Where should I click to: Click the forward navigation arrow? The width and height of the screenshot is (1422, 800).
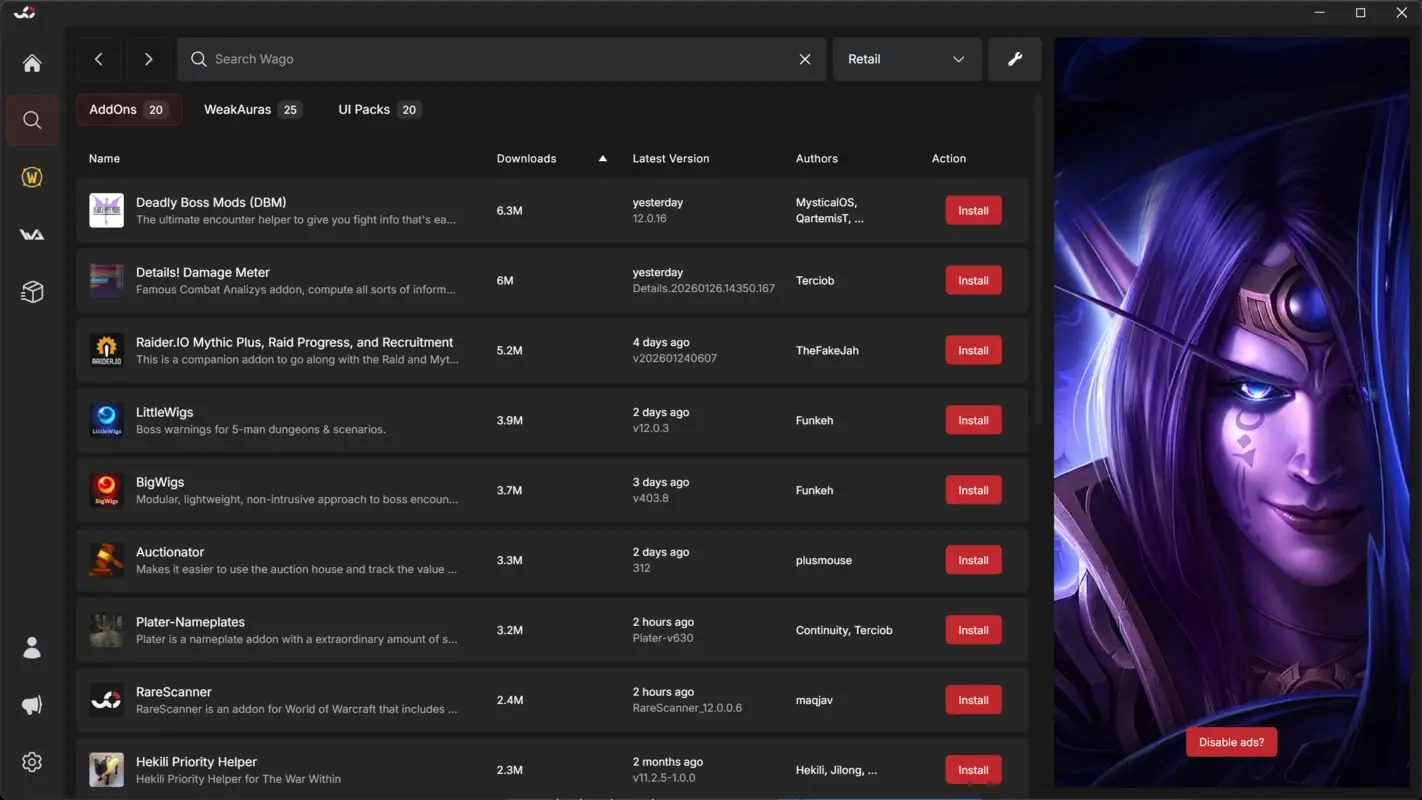[147, 59]
